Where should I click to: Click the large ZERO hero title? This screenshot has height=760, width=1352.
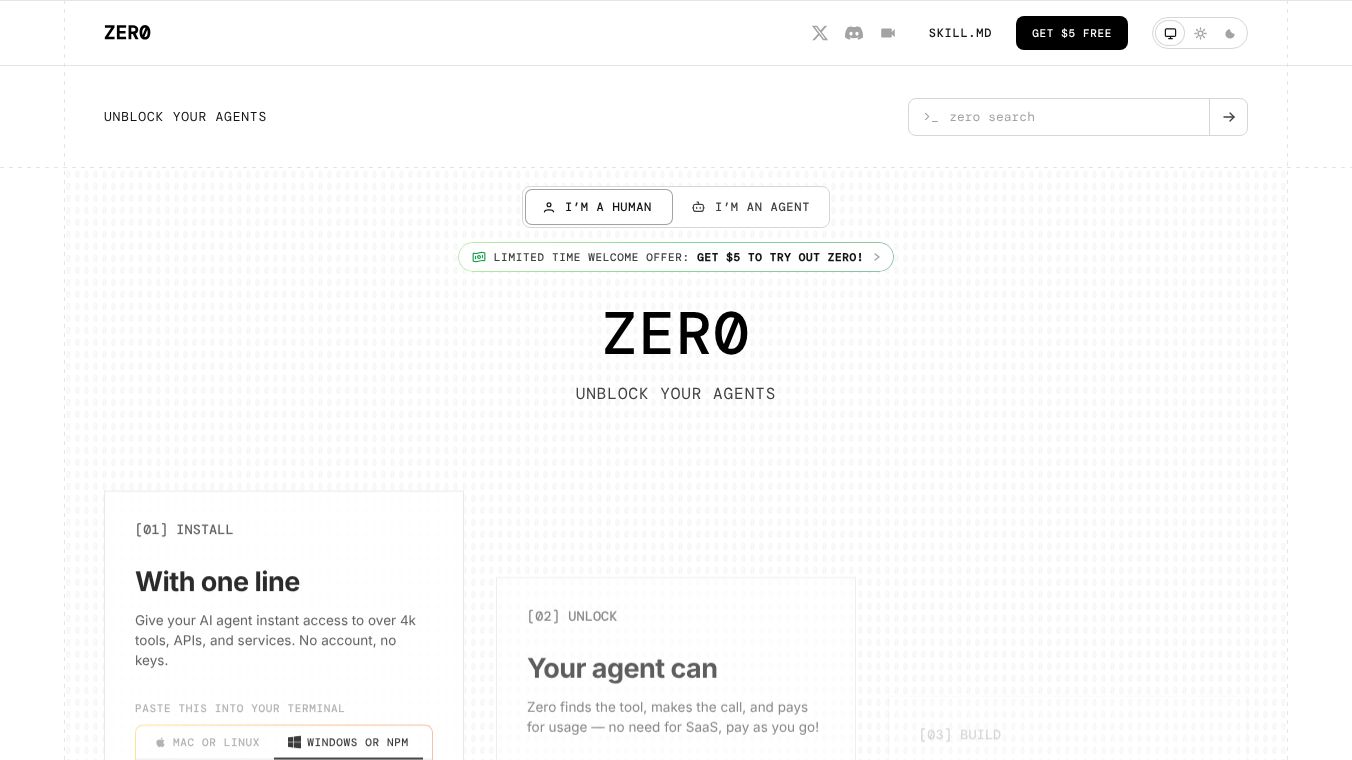click(x=676, y=333)
